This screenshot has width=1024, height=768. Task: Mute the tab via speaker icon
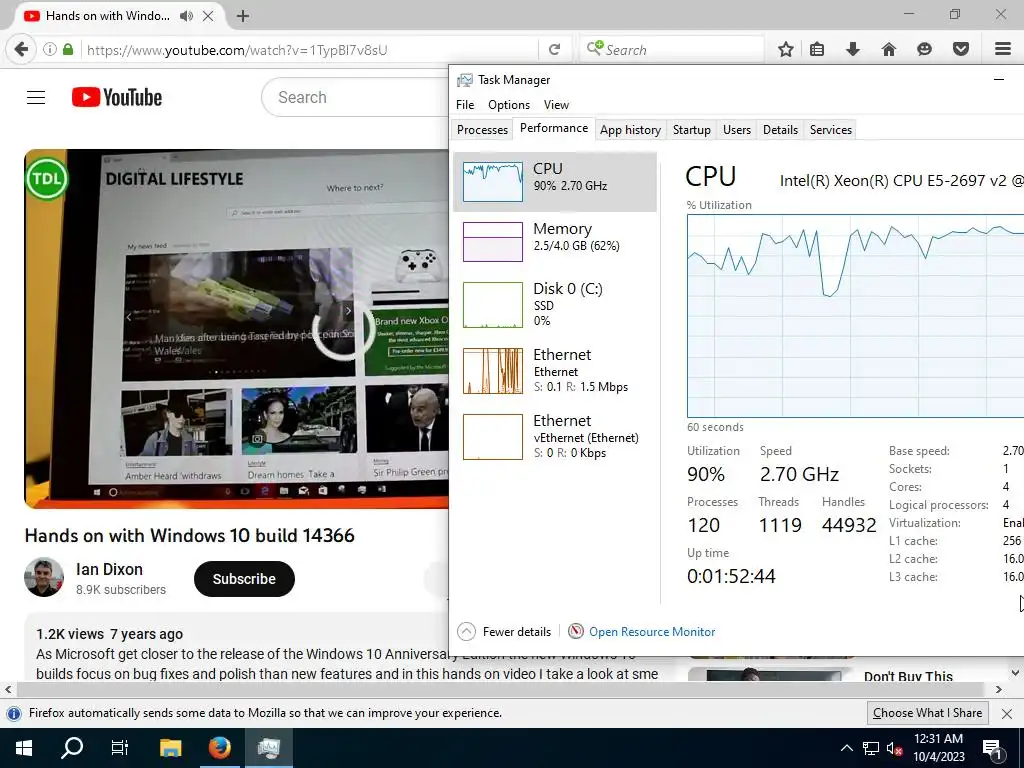187,16
